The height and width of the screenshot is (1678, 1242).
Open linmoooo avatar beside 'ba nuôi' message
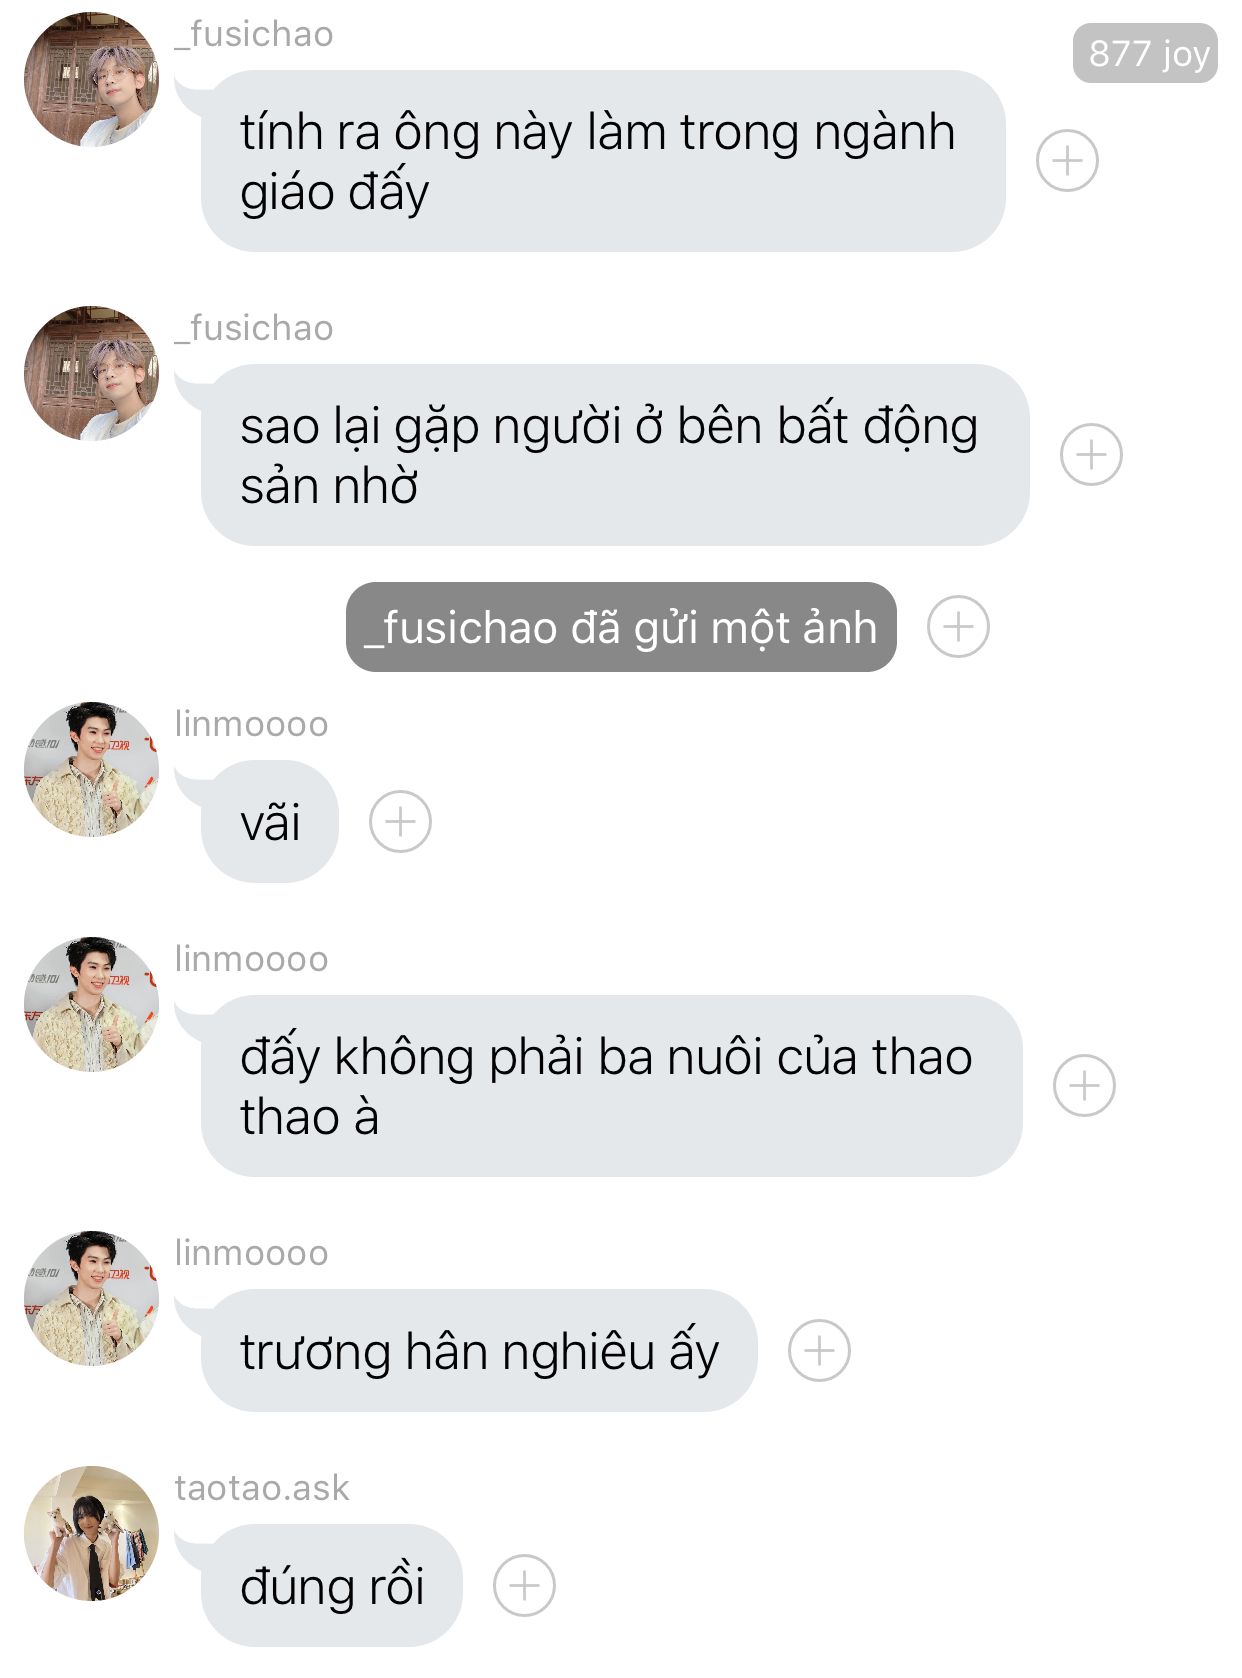(91, 1004)
